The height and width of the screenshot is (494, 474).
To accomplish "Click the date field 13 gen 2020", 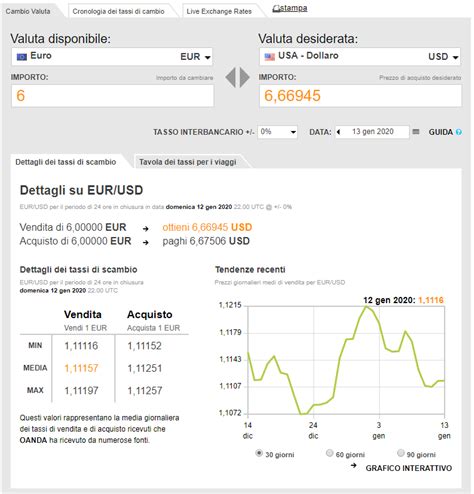I will pos(373,132).
